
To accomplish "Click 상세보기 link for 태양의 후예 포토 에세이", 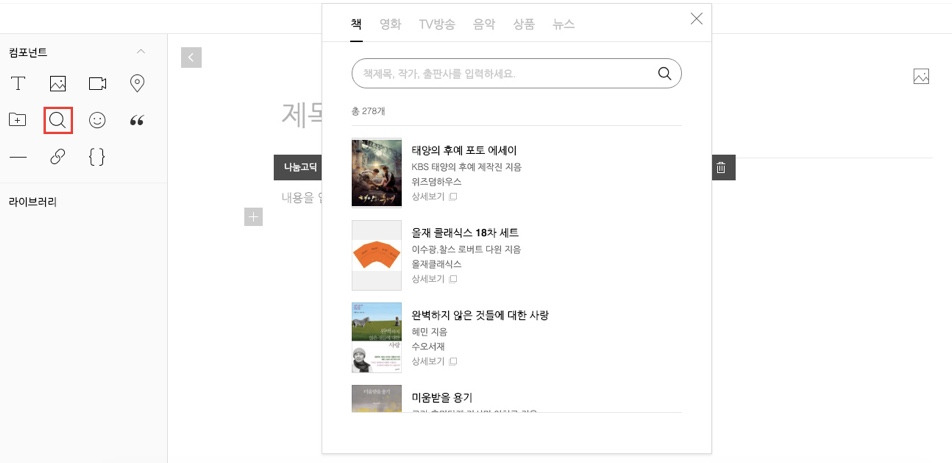I will [x=434, y=197].
